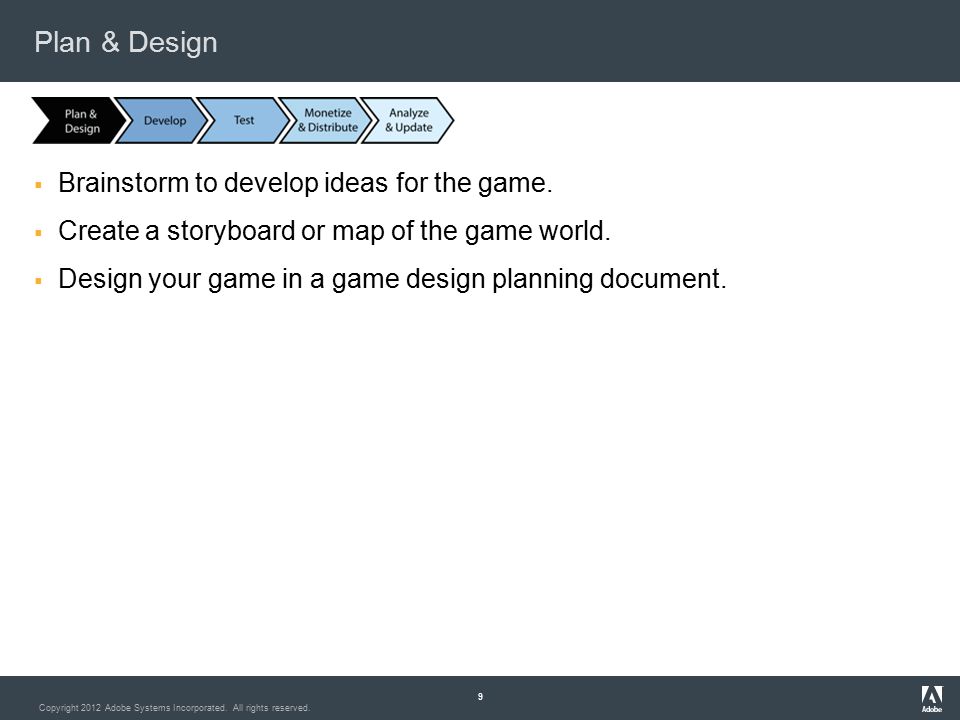Select the 'Analyze & Update' chevron step
The image size is (960, 720).
[x=408, y=121]
